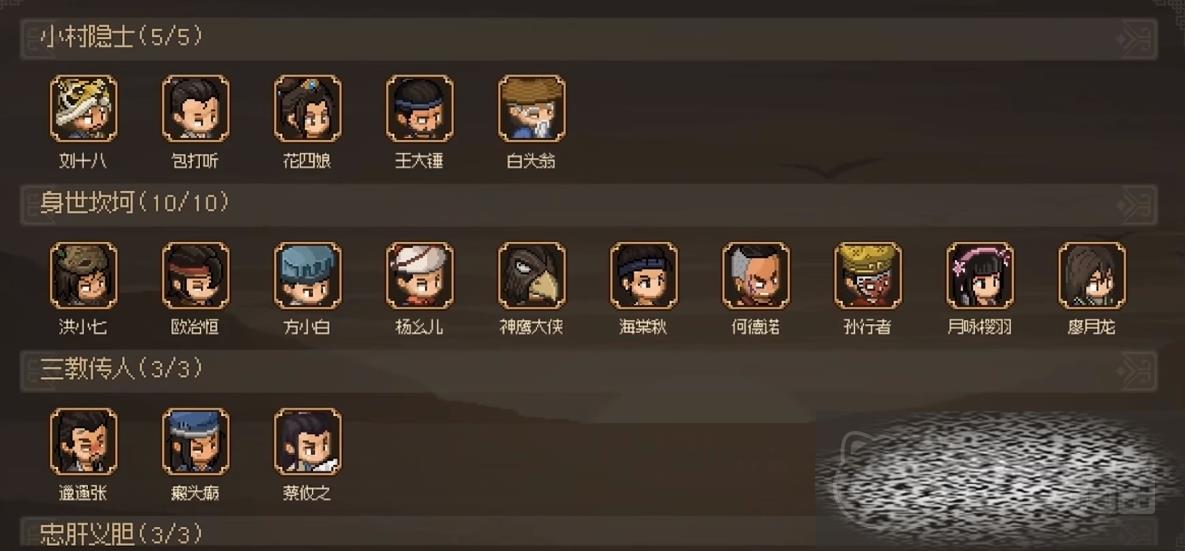This screenshot has height=551, width=1185.
Task: Choose the 花四娘 character avatar
Action: (x=308, y=108)
